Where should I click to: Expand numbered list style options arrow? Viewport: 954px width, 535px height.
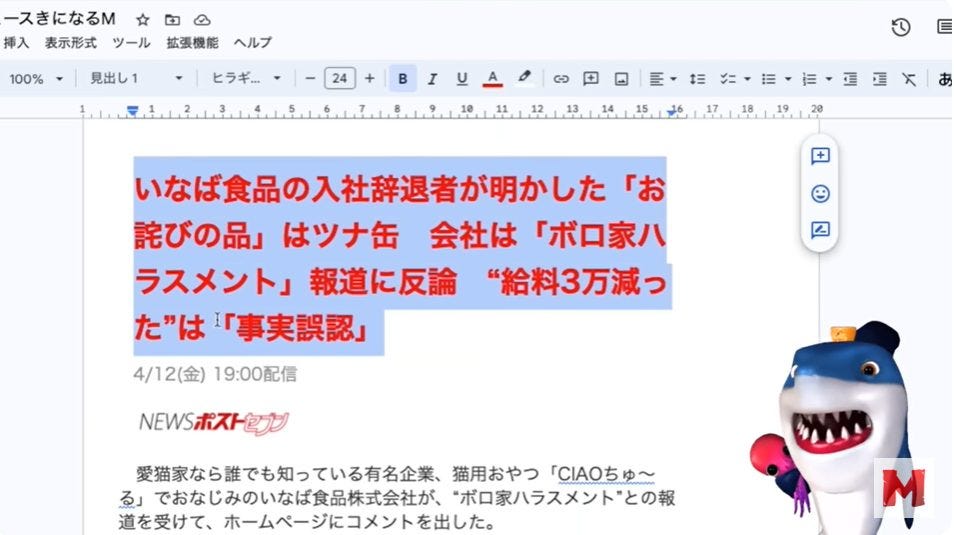829,79
